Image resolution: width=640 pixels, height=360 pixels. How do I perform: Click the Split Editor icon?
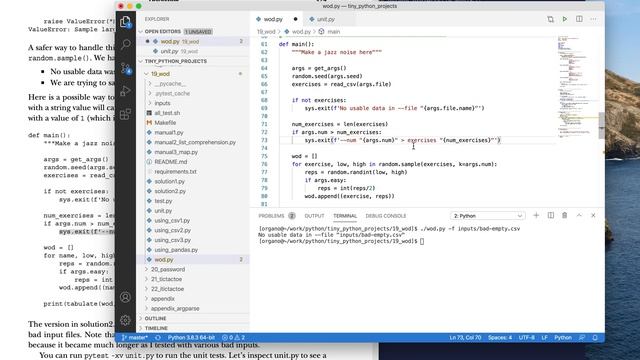(x=579, y=19)
